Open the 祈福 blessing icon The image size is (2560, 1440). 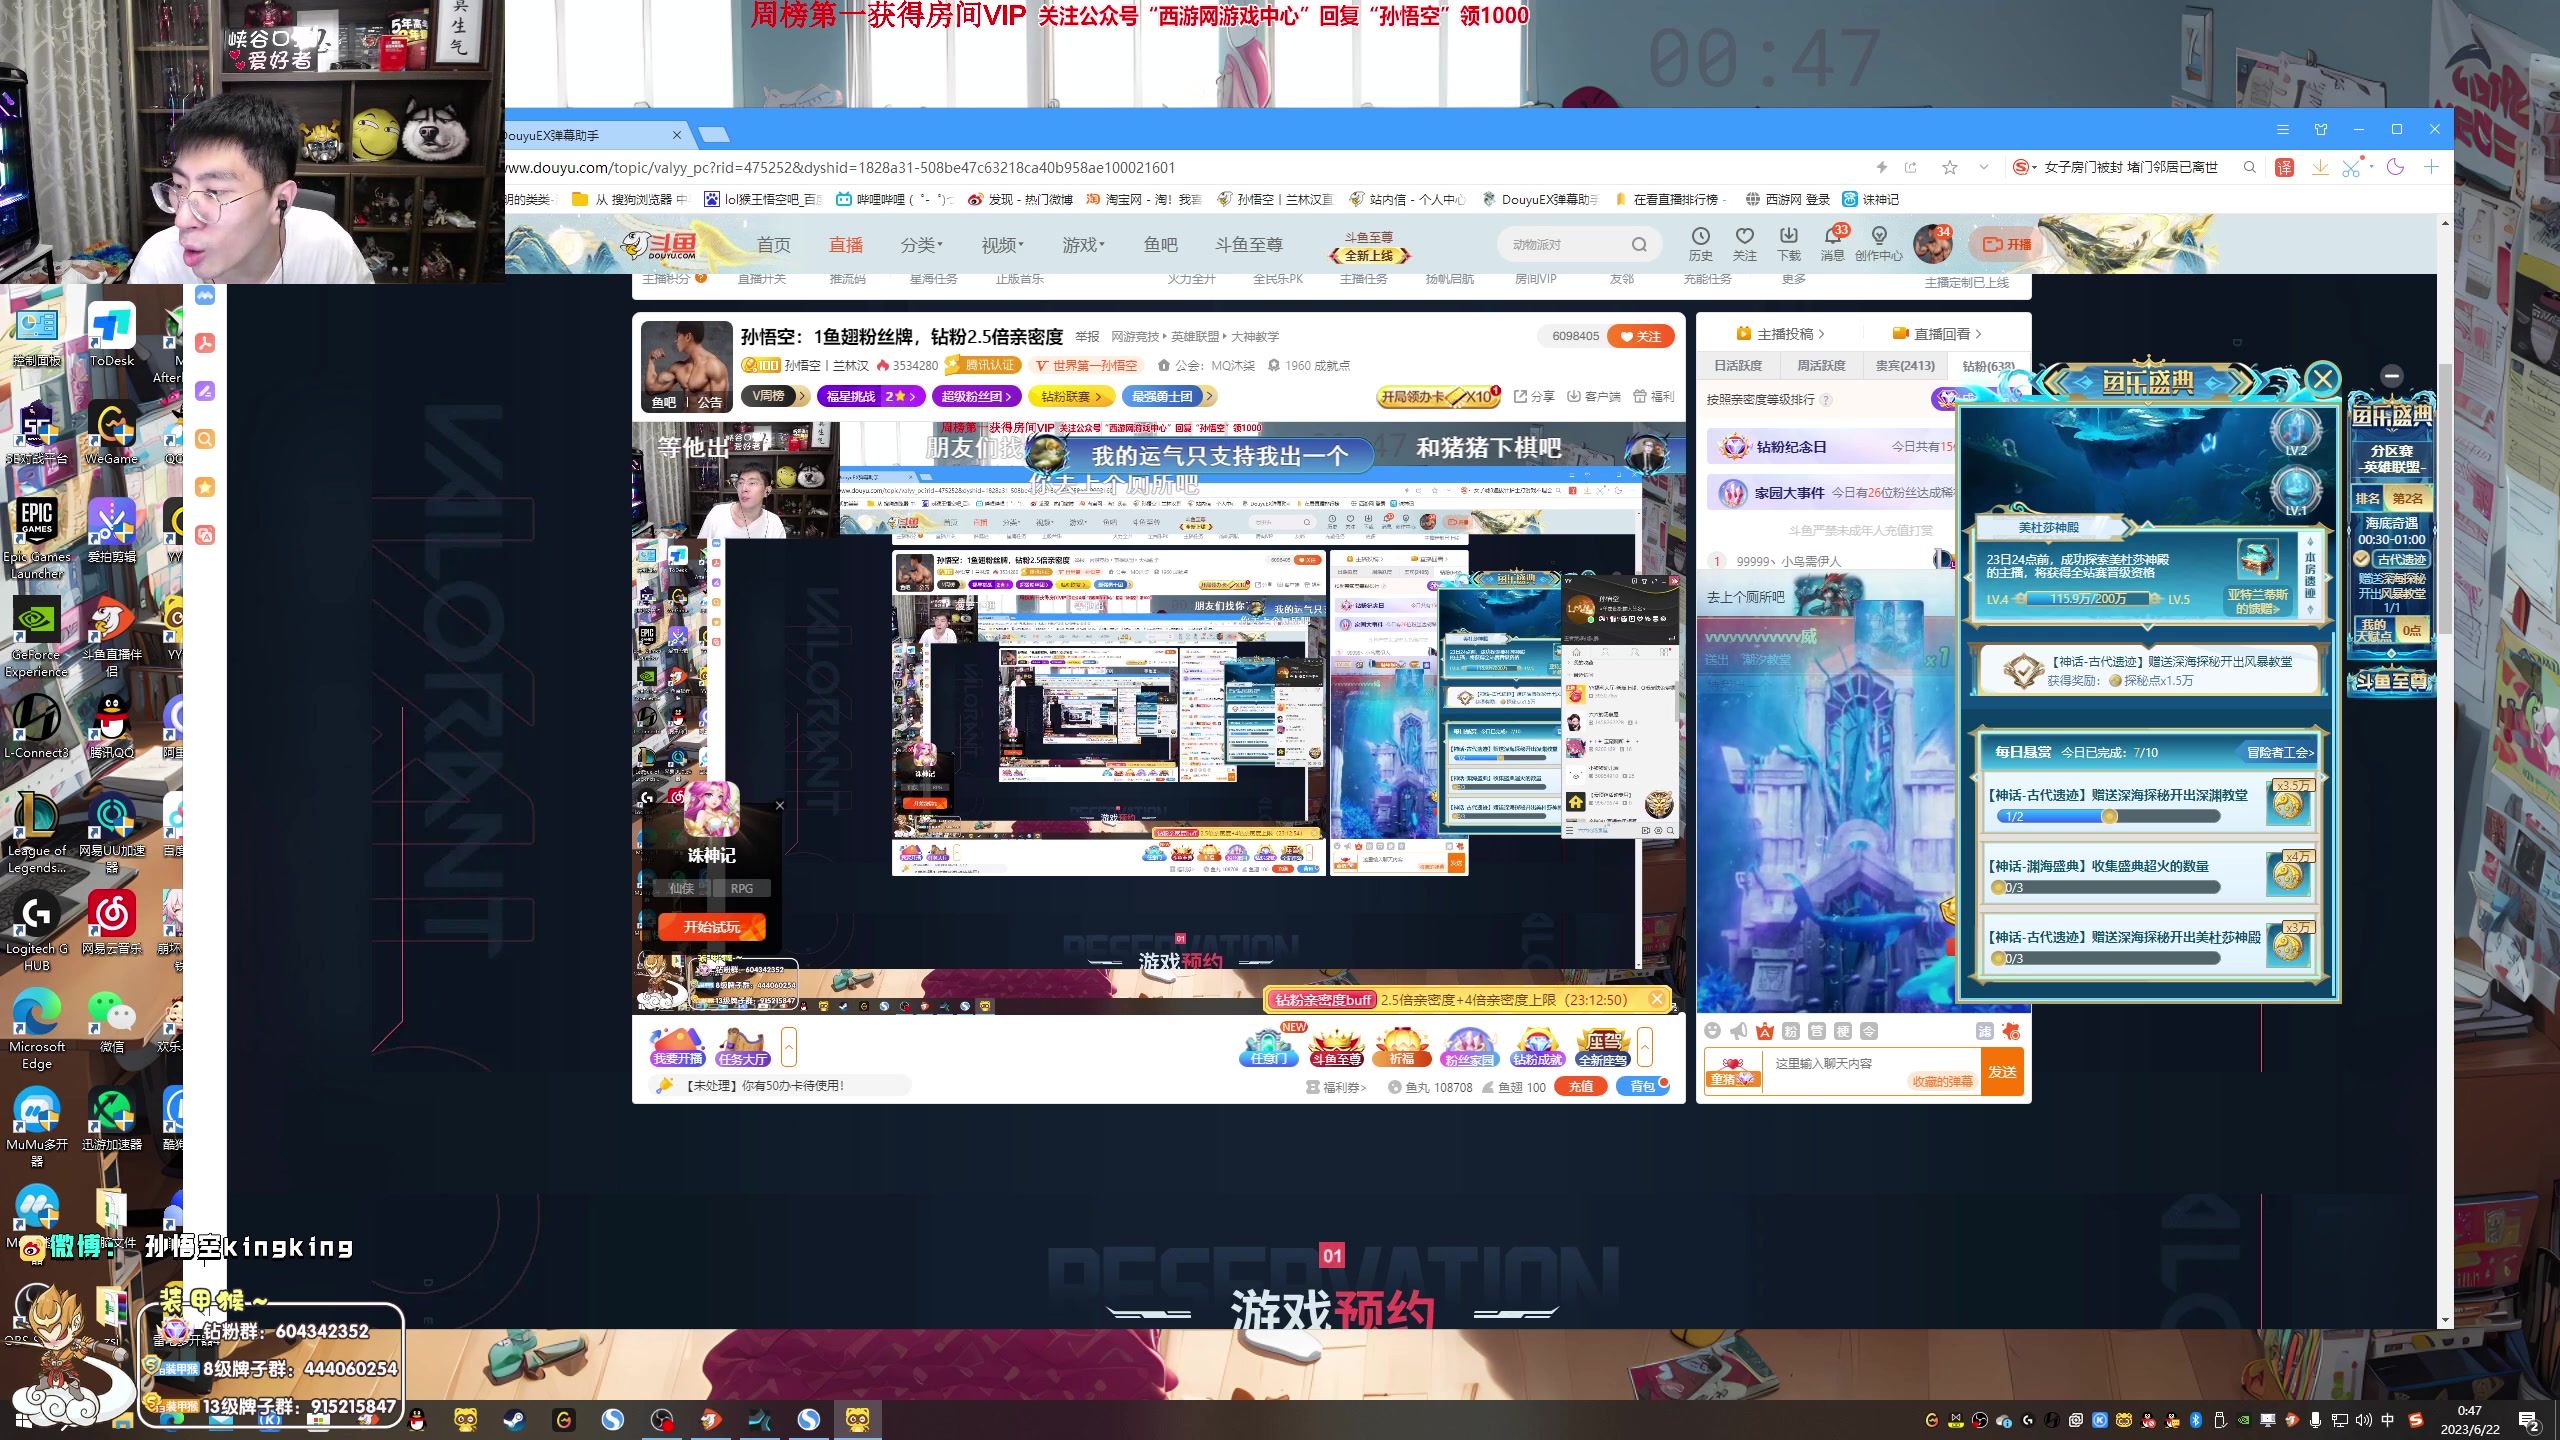tap(1402, 1047)
